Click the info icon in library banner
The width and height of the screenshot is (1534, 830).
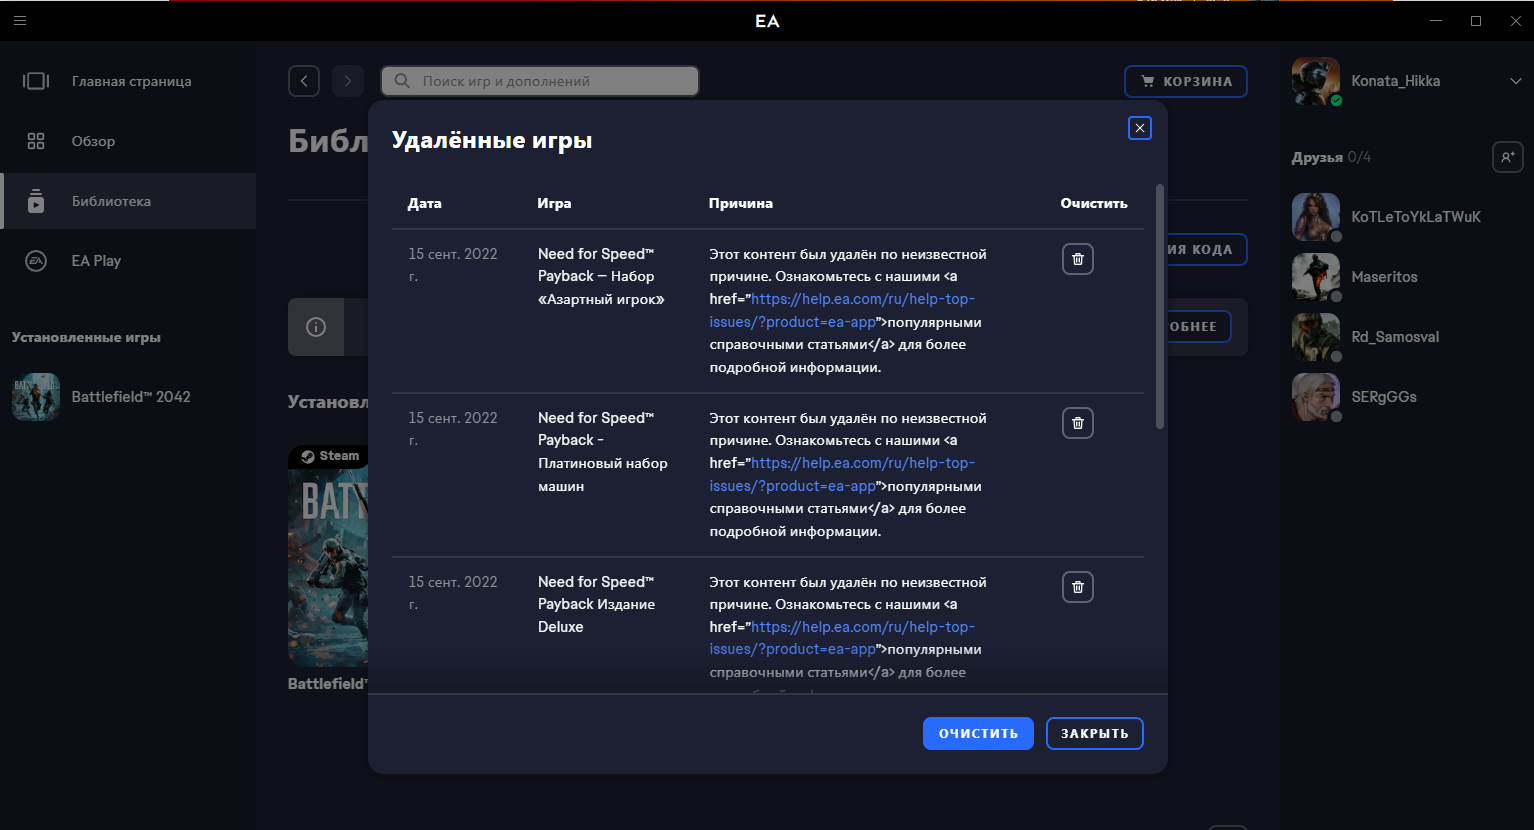[316, 327]
